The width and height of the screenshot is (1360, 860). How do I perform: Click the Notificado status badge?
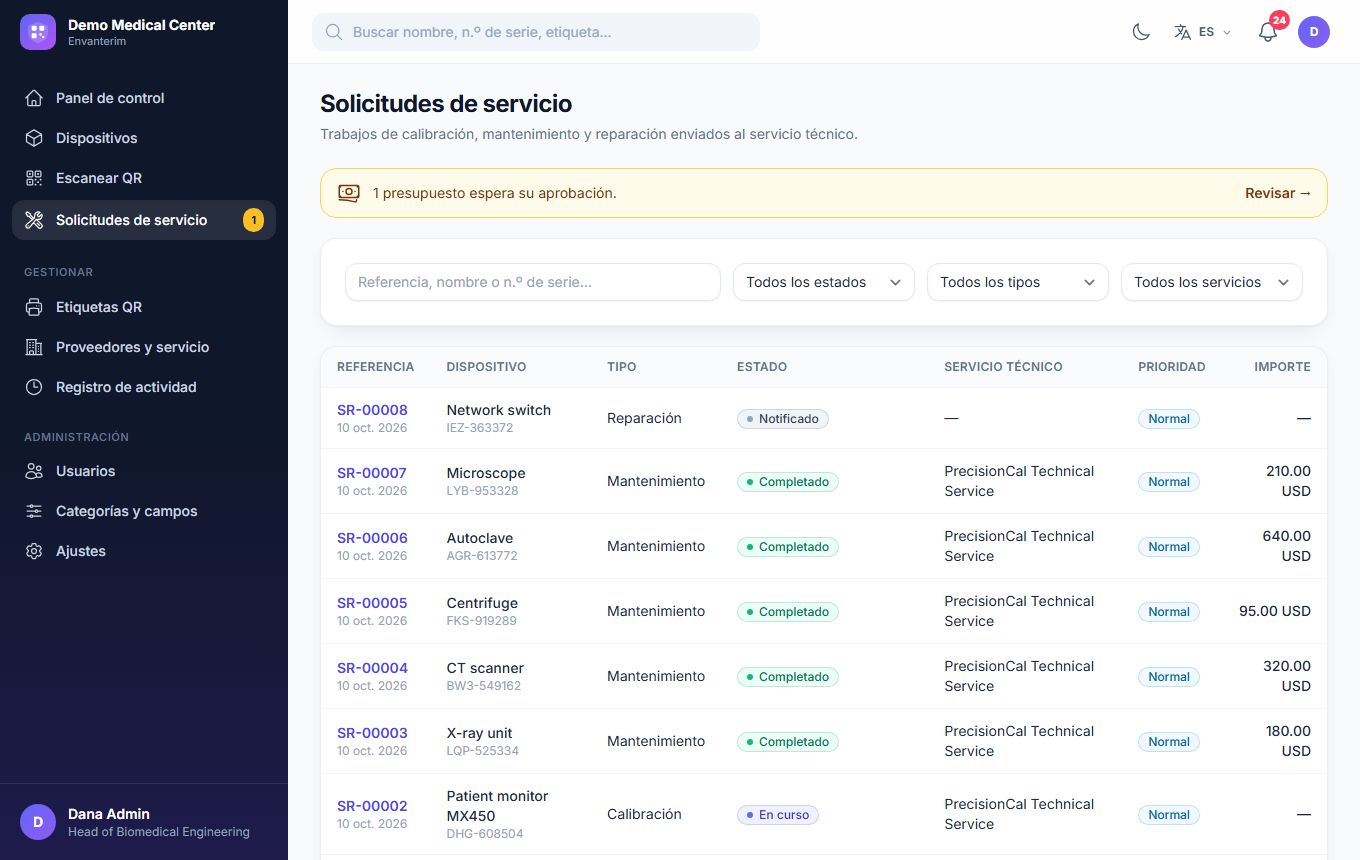click(x=783, y=419)
